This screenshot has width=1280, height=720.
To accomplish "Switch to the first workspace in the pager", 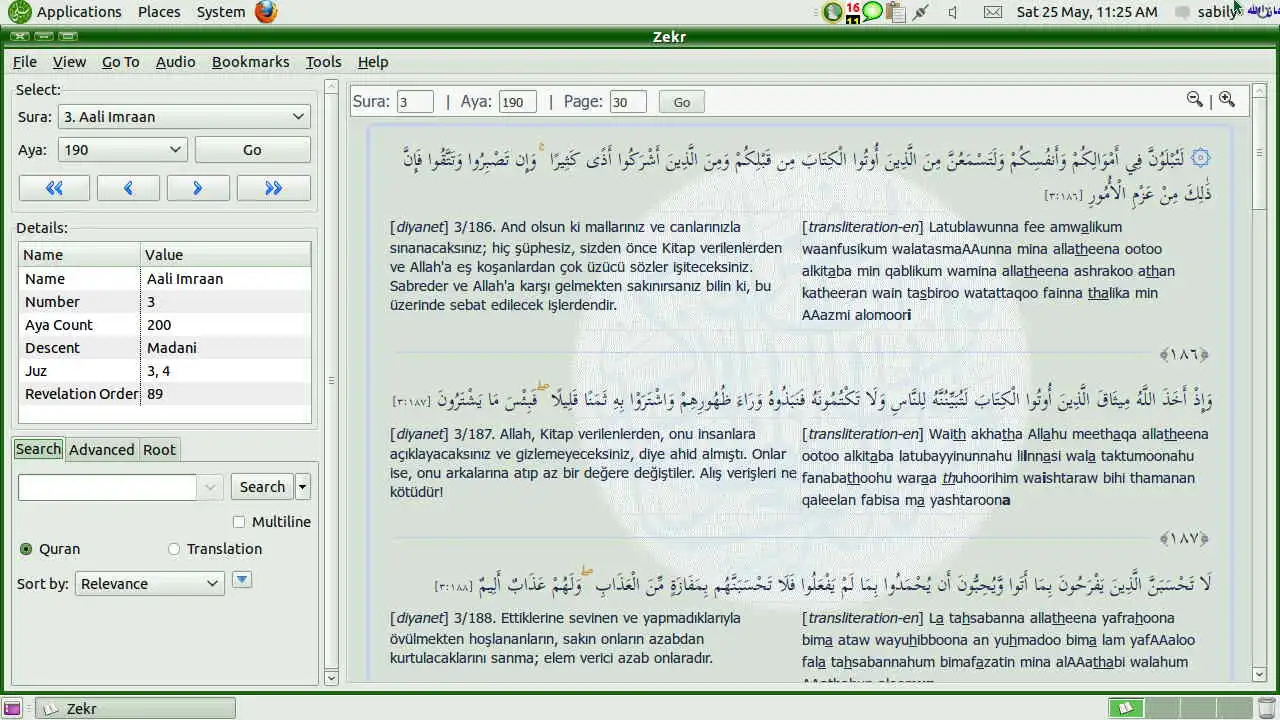I will pos(1125,709).
